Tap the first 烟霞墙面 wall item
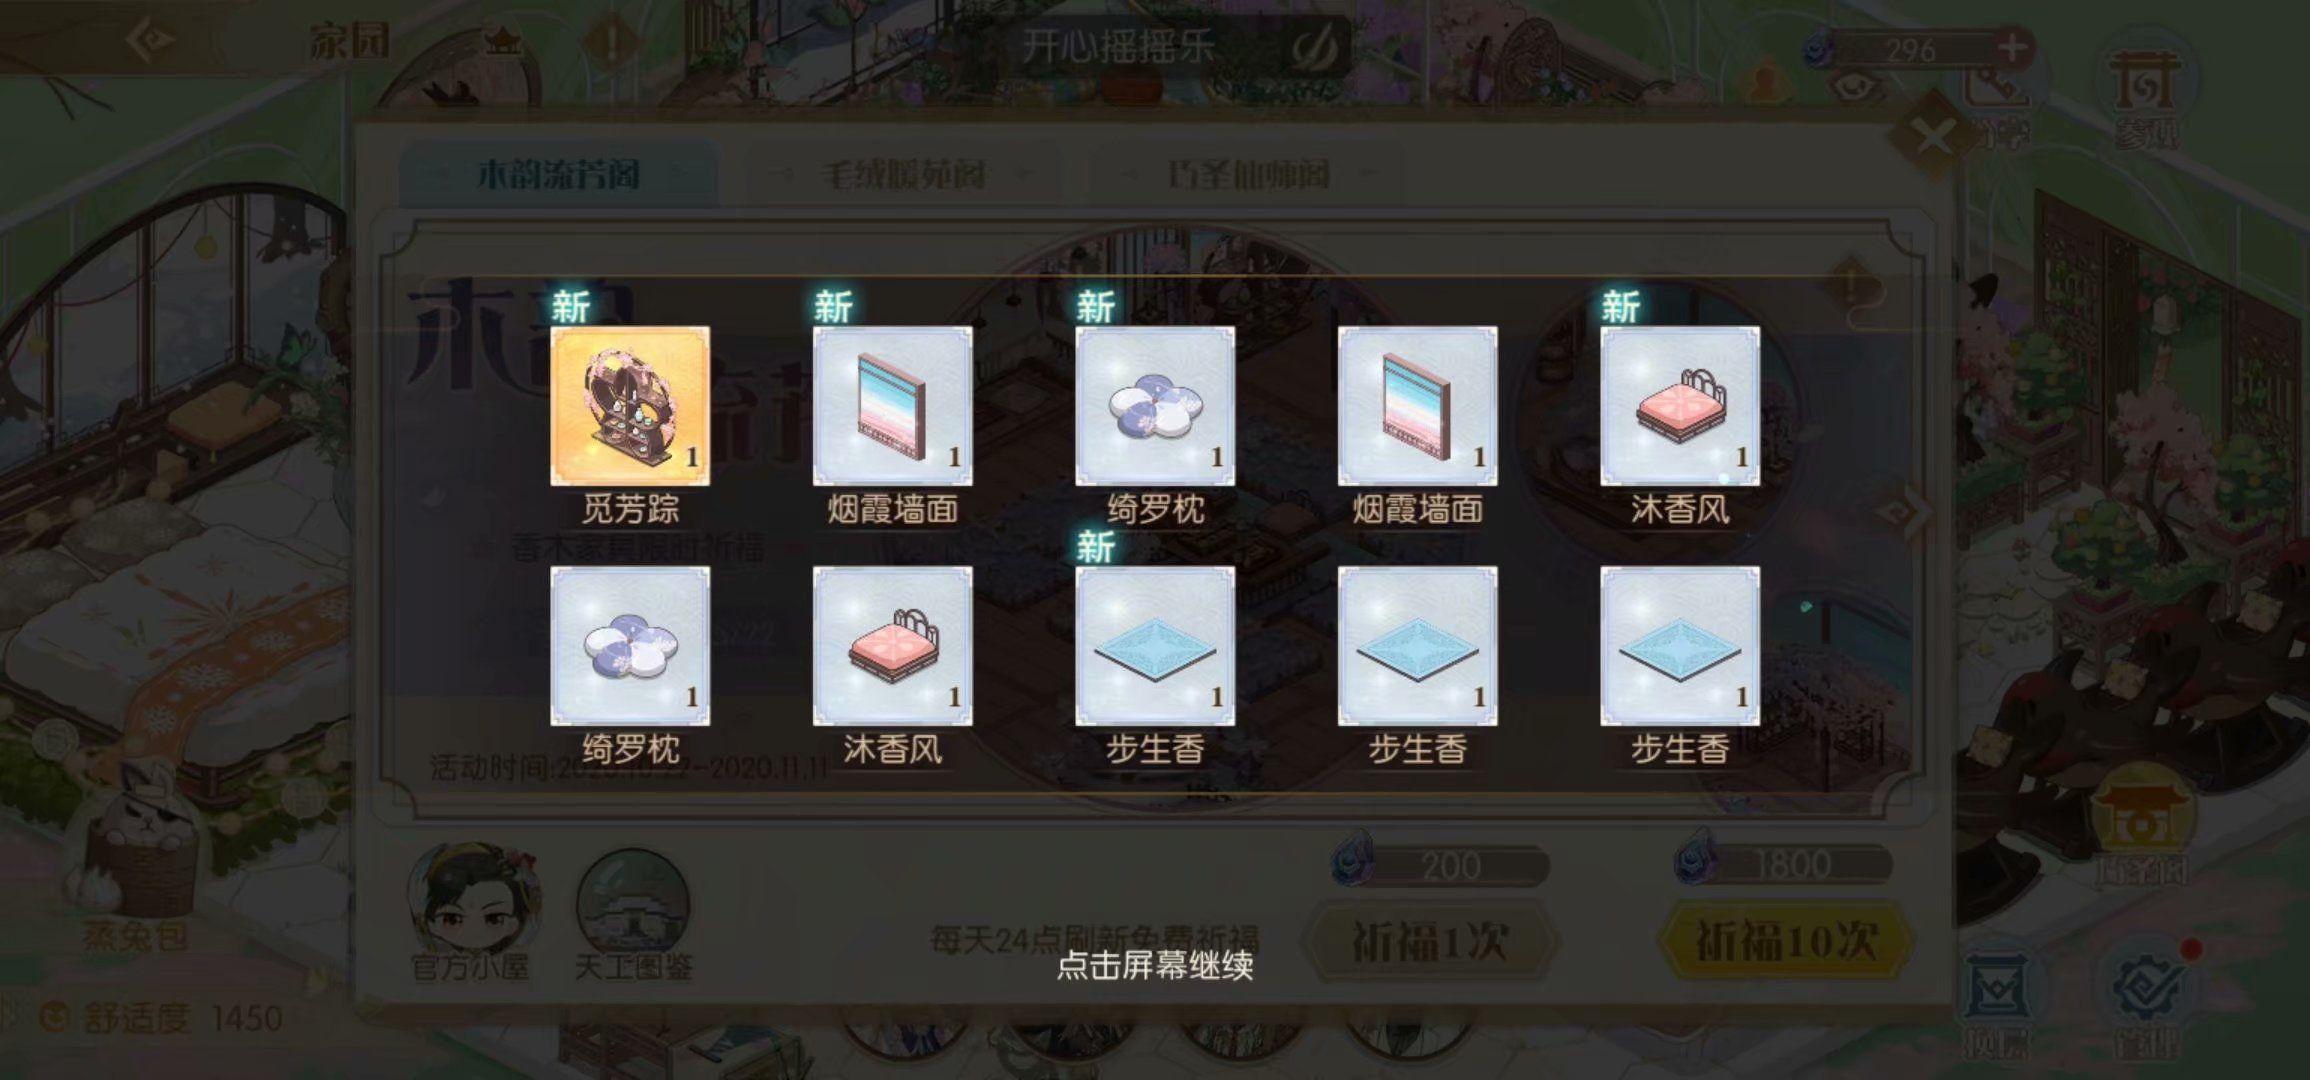 pyautogui.click(x=892, y=406)
